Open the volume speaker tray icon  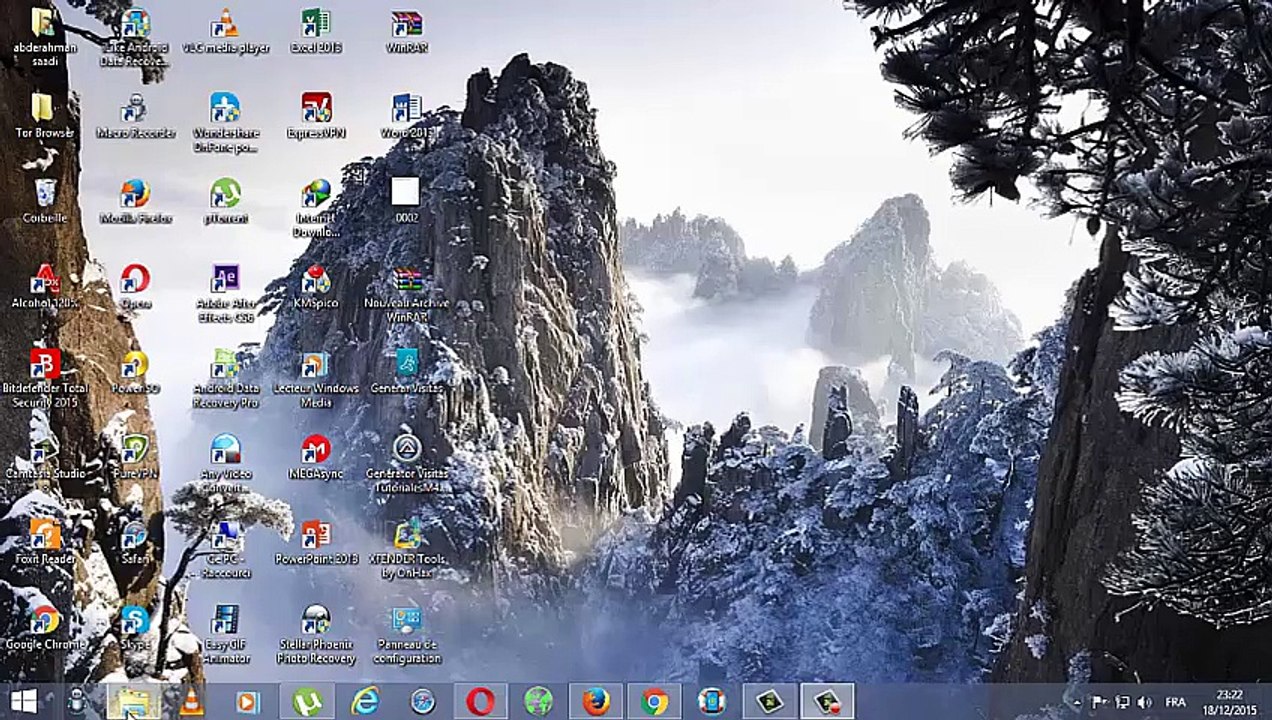point(1144,702)
